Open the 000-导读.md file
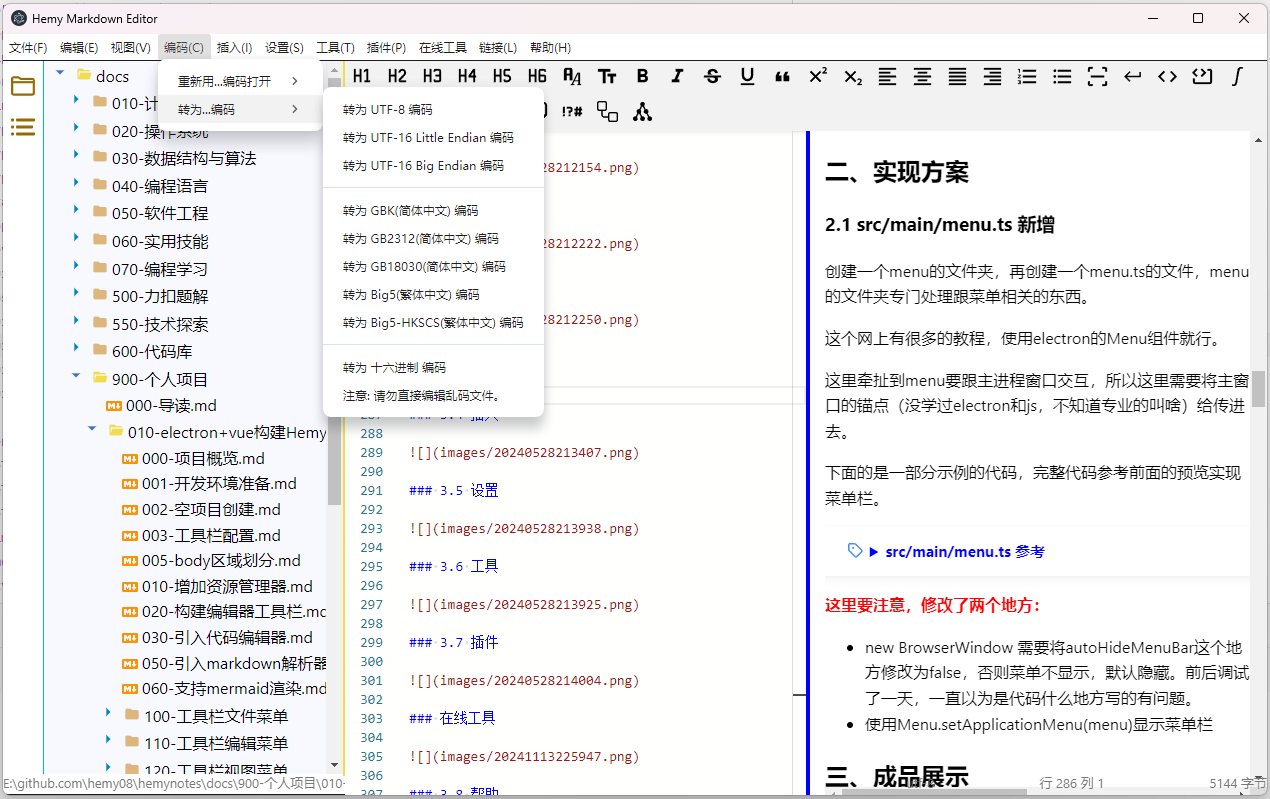Image resolution: width=1270 pixels, height=799 pixels. (x=170, y=406)
